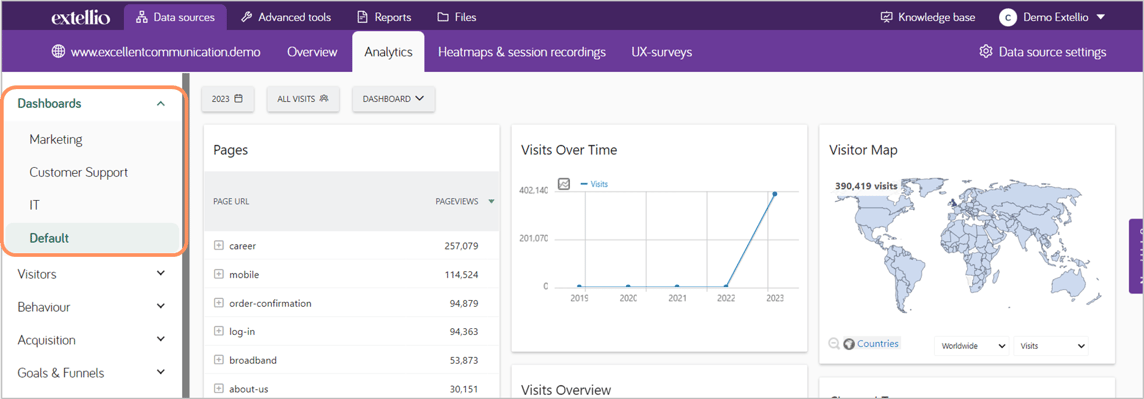This screenshot has width=1144, height=399.
Task: Click the 2023 date picker button
Action: click(227, 99)
